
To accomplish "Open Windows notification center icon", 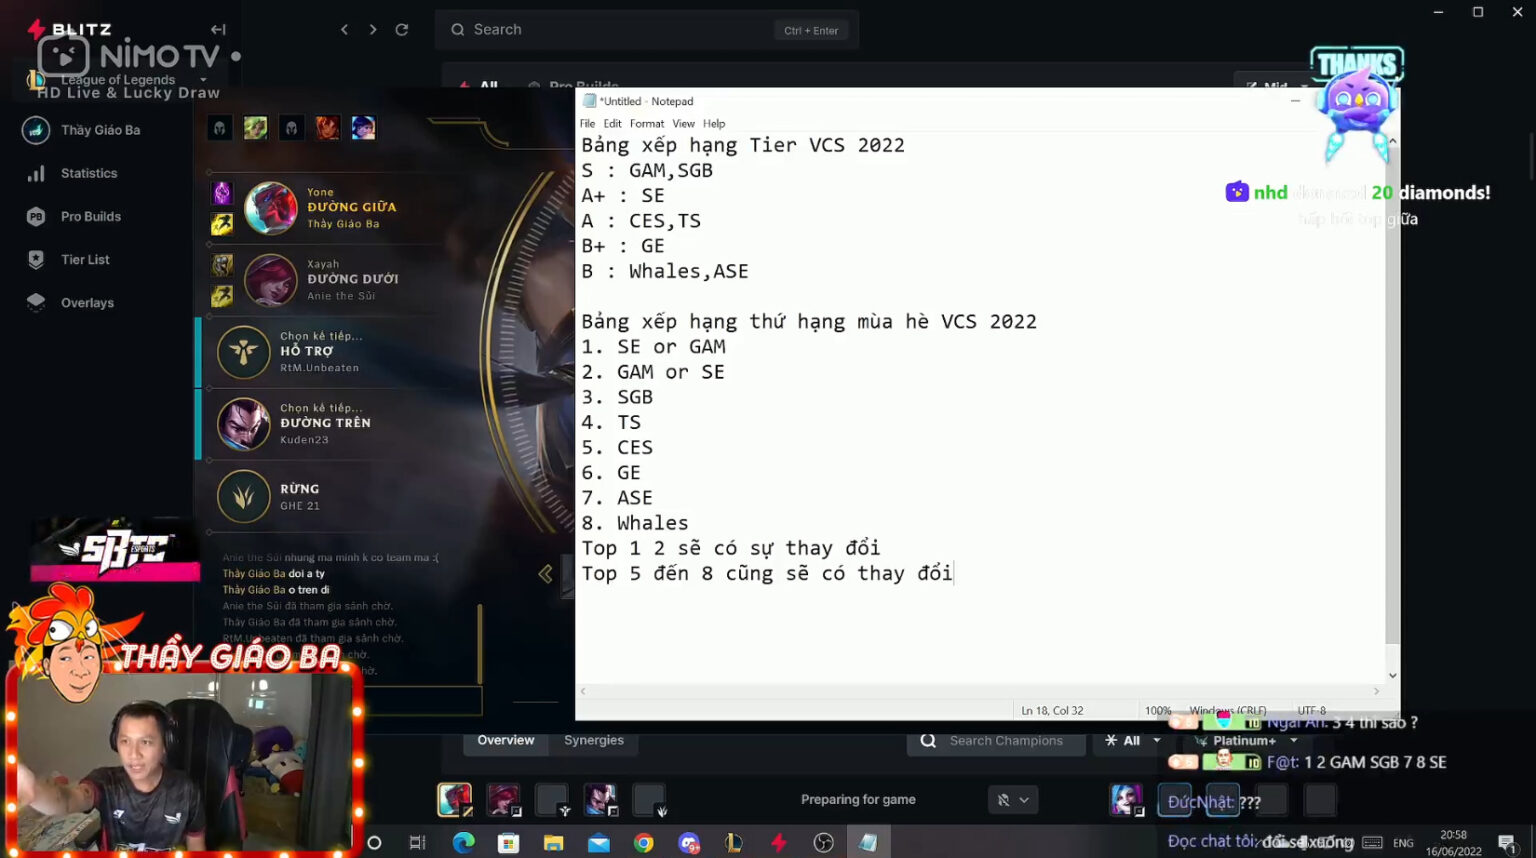I will (1507, 843).
